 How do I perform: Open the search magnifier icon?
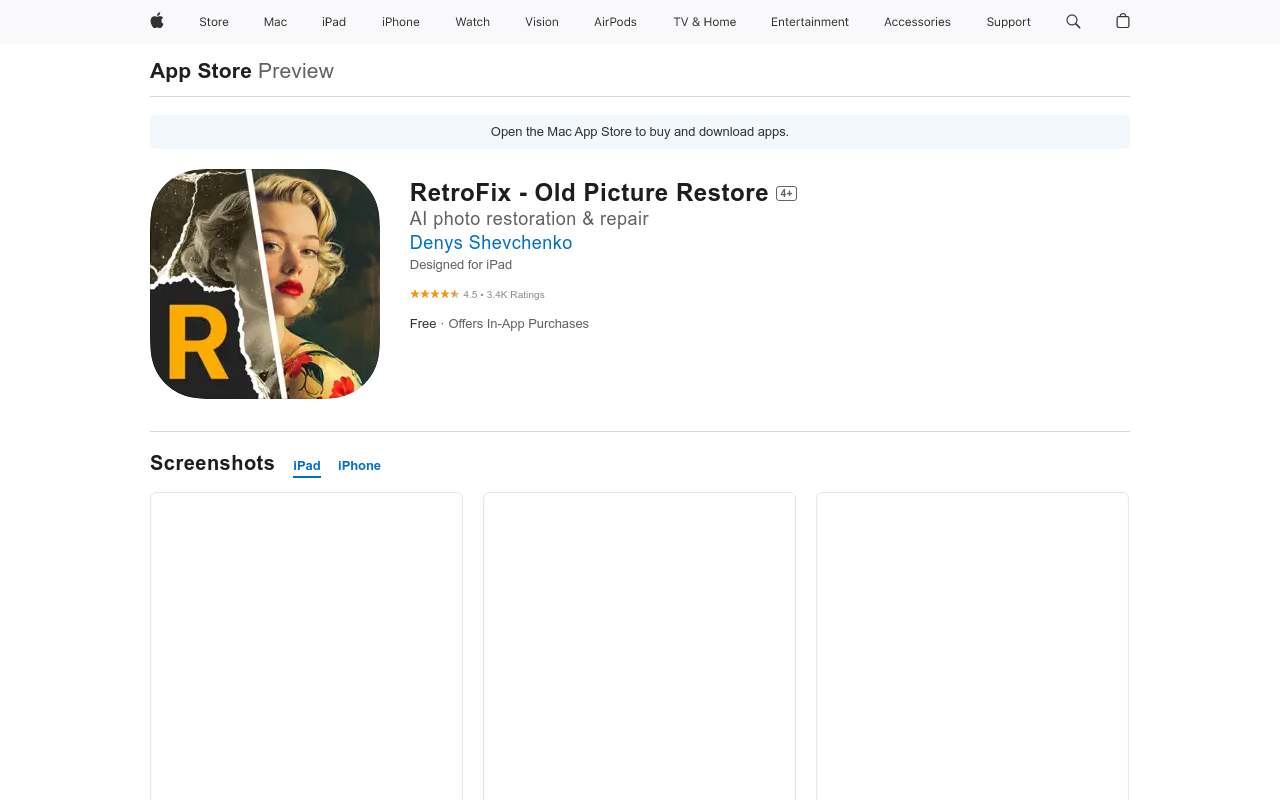[x=1073, y=21]
